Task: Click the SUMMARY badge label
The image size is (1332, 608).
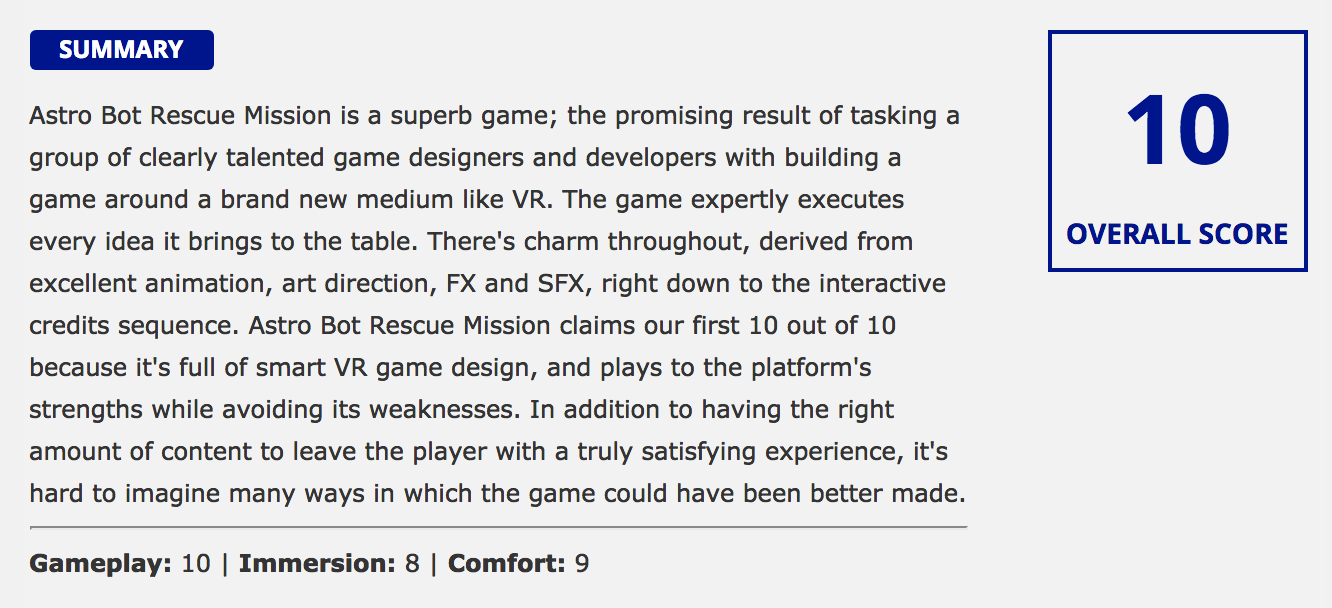Action: [121, 50]
